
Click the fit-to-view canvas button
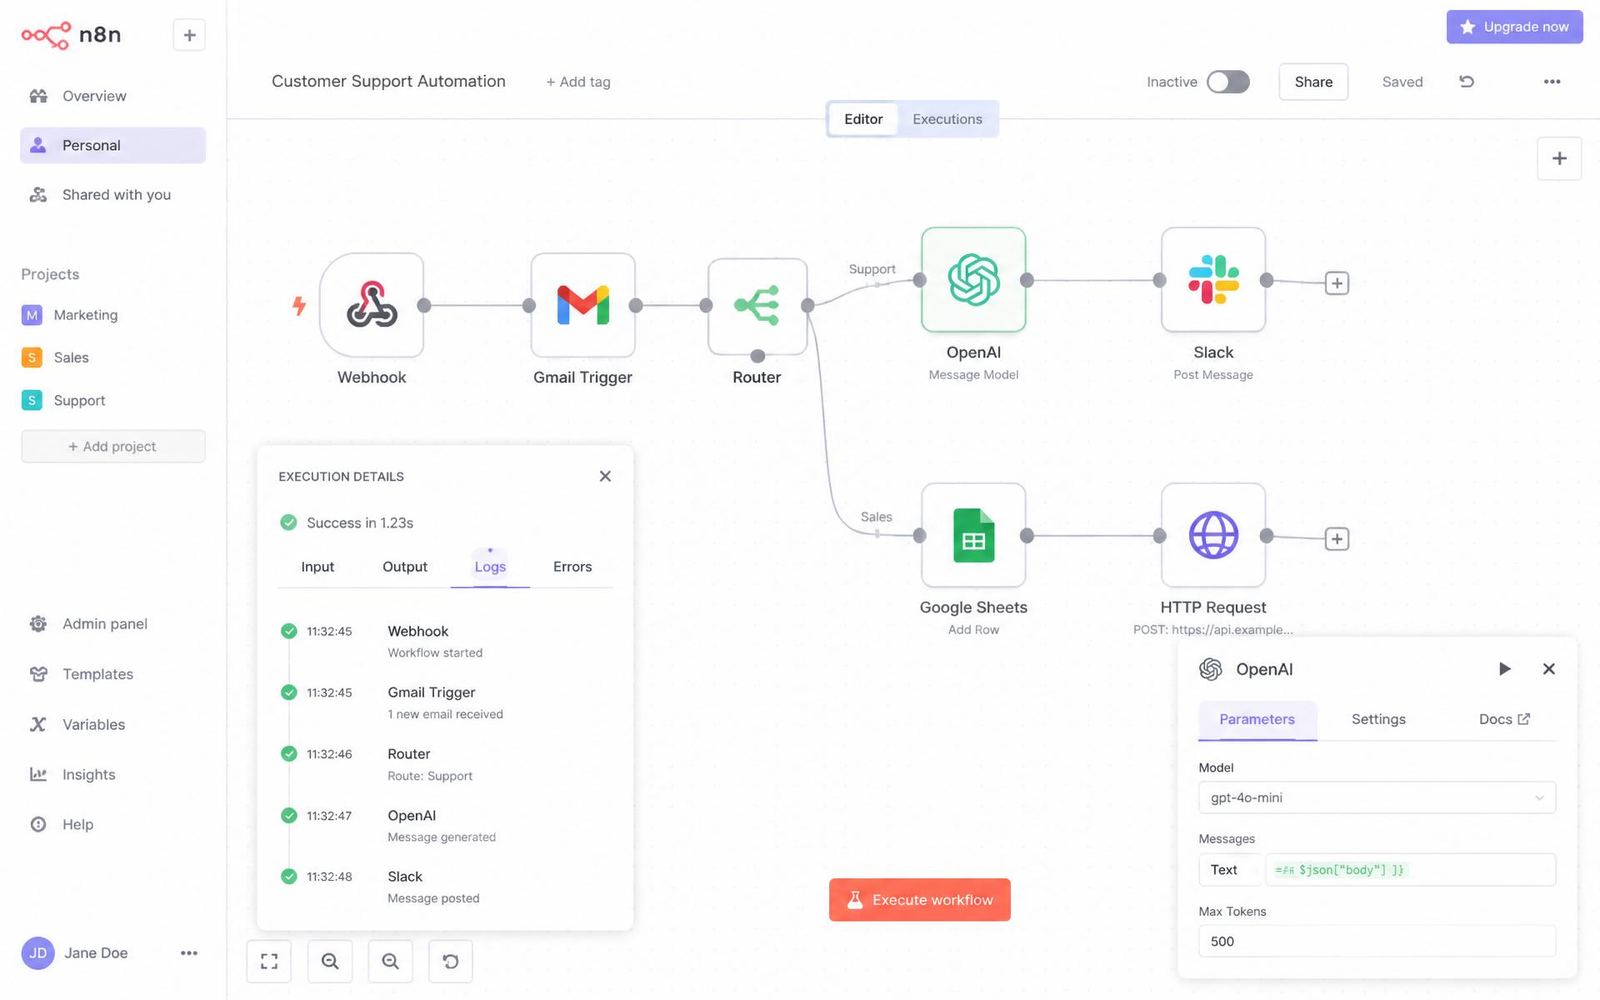[x=269, y=961]
